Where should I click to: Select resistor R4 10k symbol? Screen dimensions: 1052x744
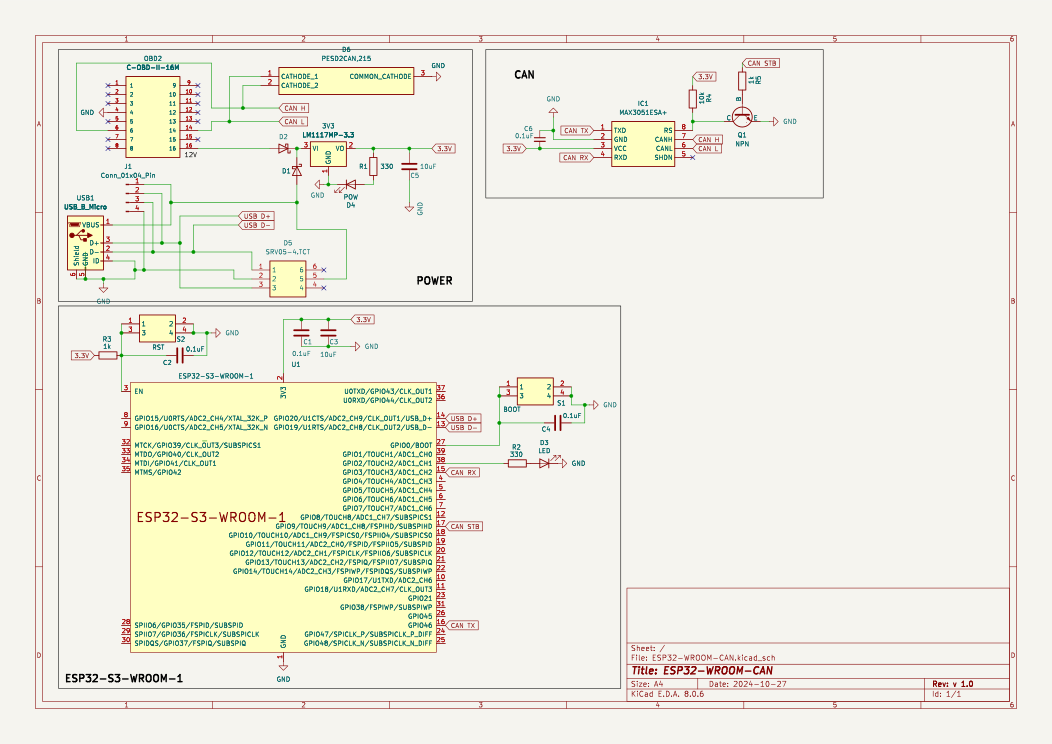pos(692,99)
